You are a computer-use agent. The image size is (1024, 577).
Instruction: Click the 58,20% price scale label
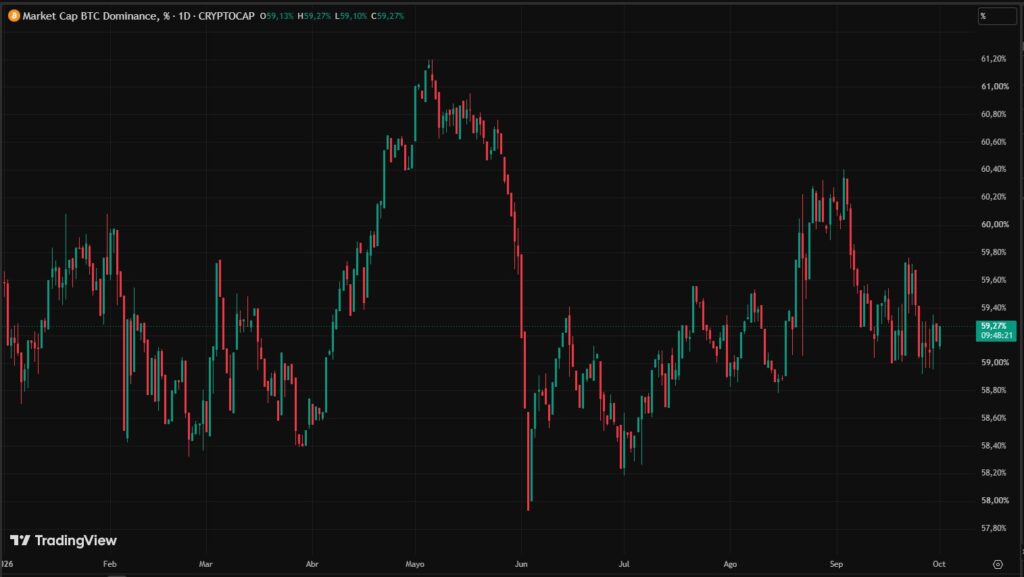tap(993, 473)
